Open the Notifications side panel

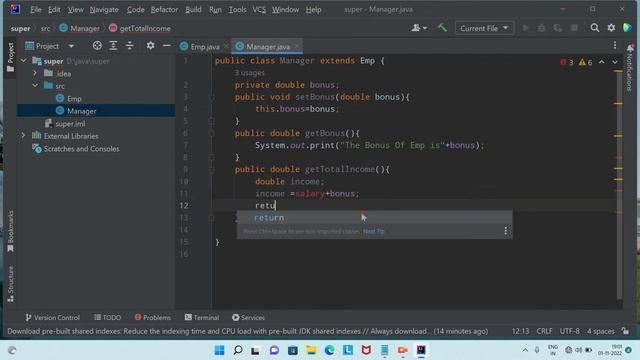click(630, 68)
